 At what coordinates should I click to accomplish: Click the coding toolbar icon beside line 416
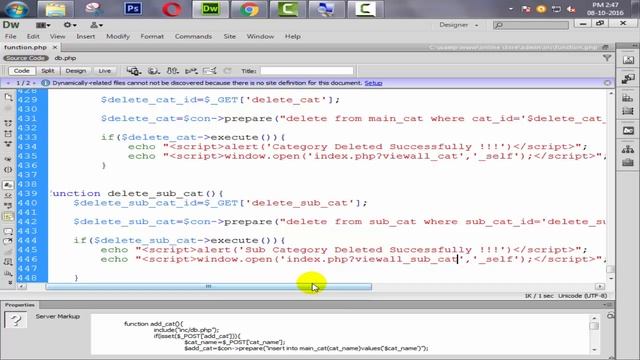tap(8, 170)
